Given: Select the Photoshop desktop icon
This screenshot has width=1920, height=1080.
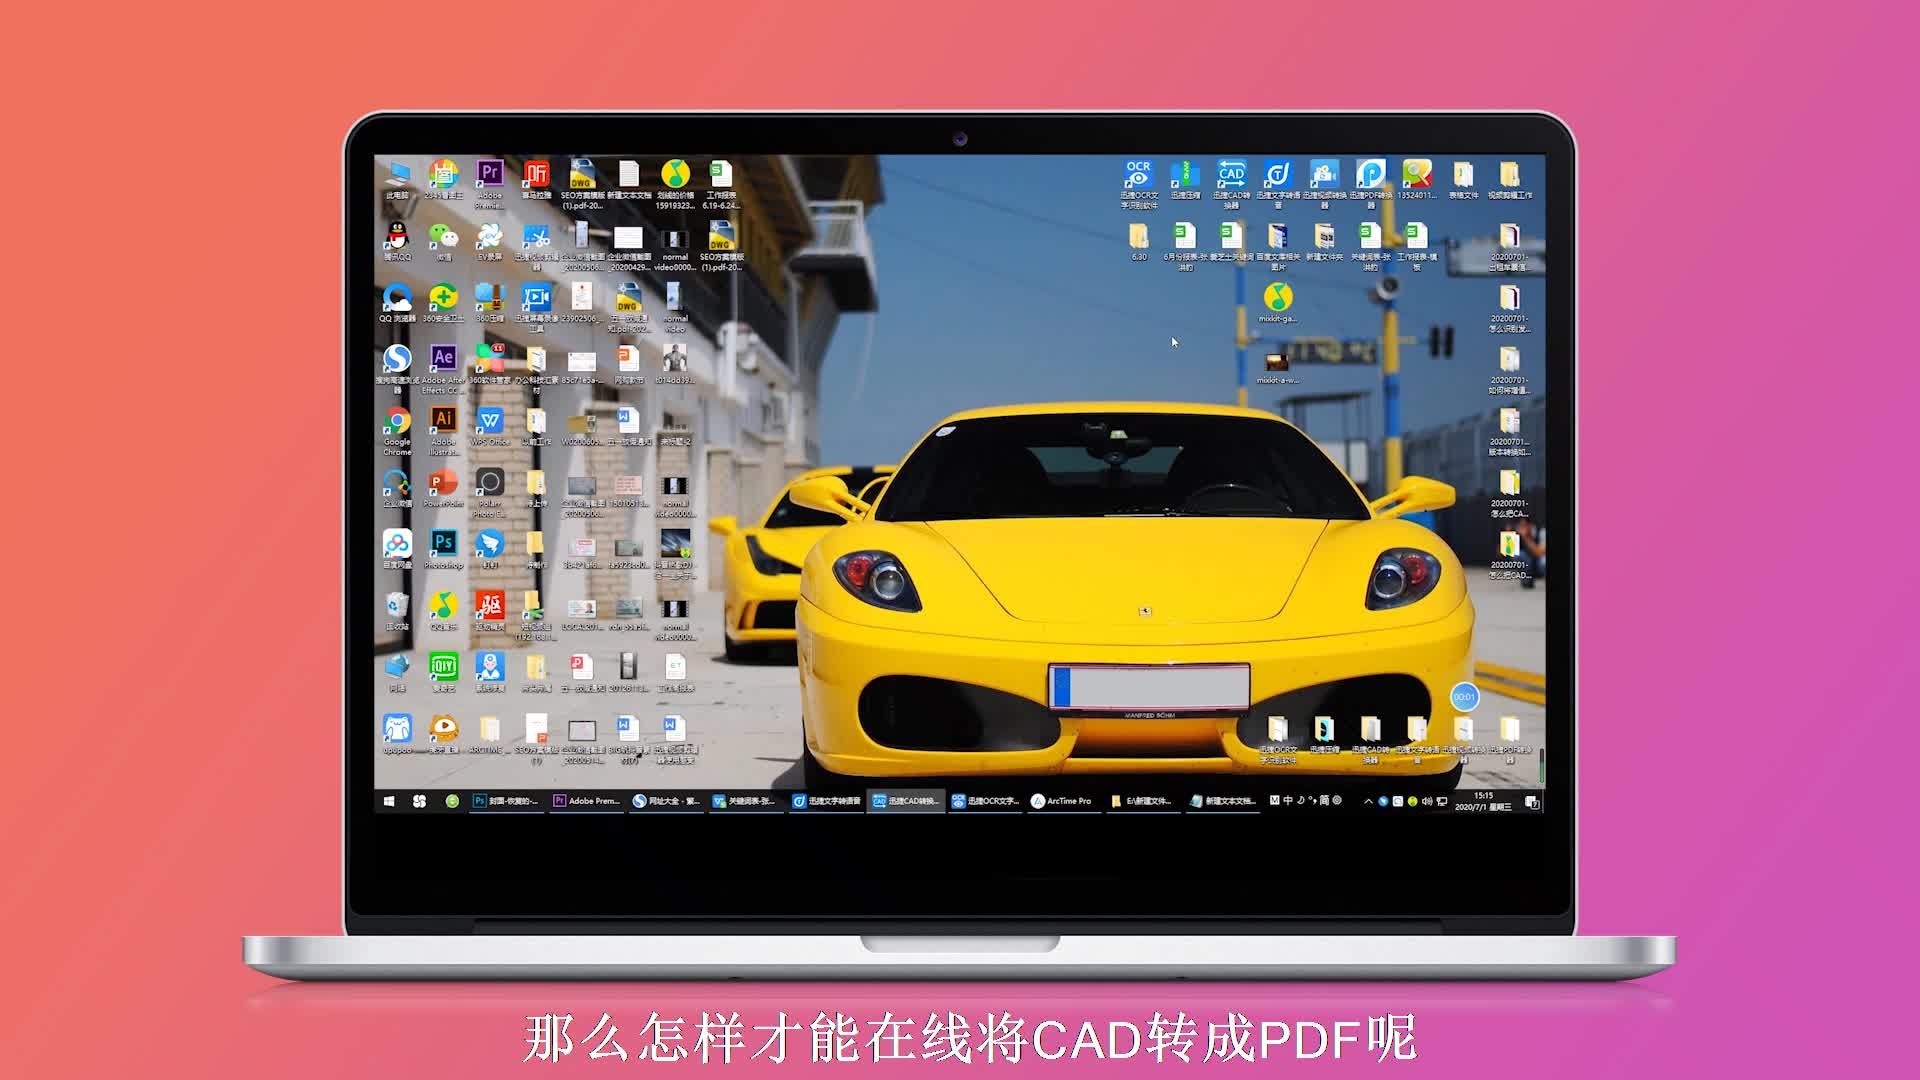Looking at the screenshot, I should pos(443,544).
